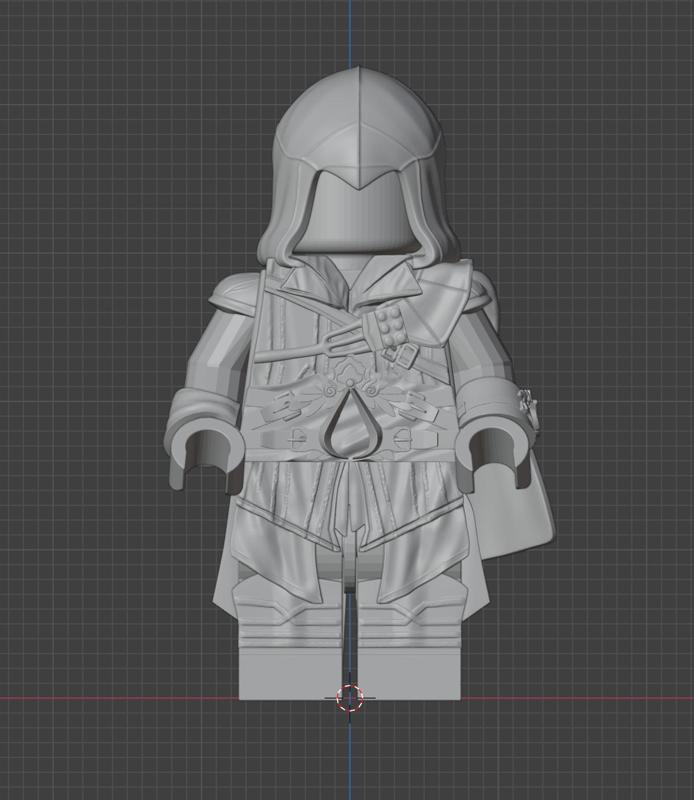694x800 pixels.
Task: Click the teardrop emblem on the belt
Action: (x=351, y=422)
